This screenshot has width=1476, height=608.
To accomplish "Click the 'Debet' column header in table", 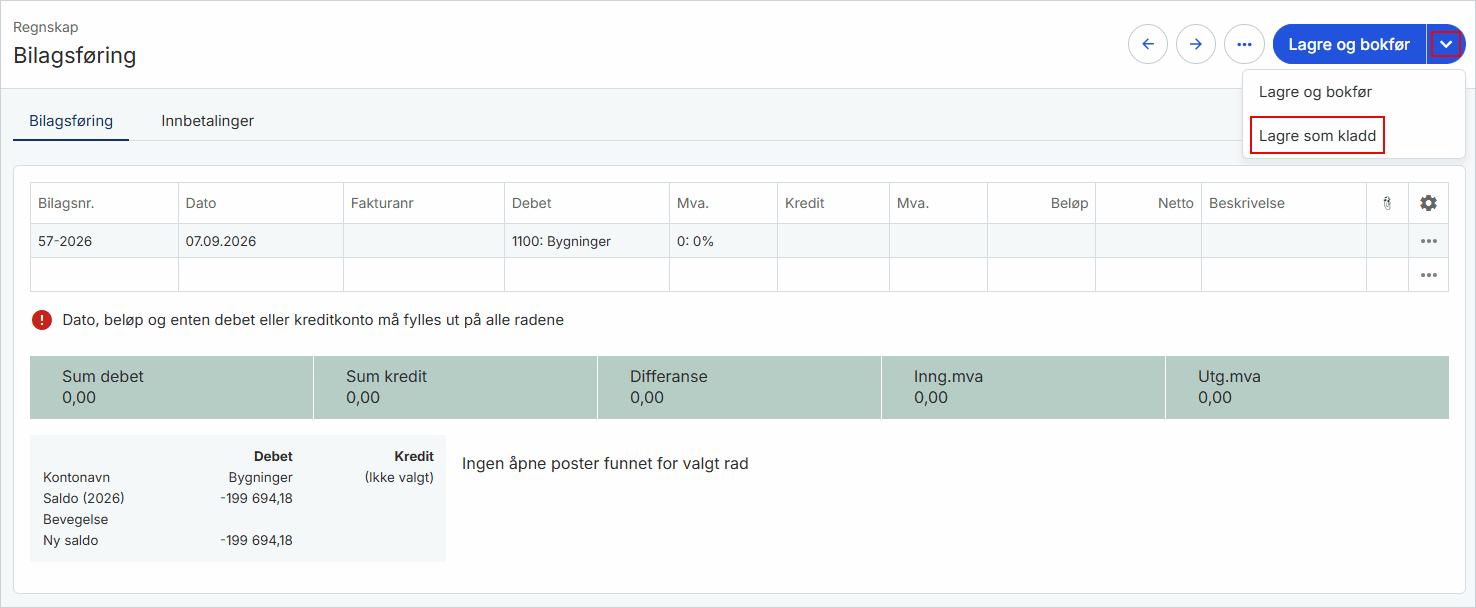I will click(x=587, y=203).
